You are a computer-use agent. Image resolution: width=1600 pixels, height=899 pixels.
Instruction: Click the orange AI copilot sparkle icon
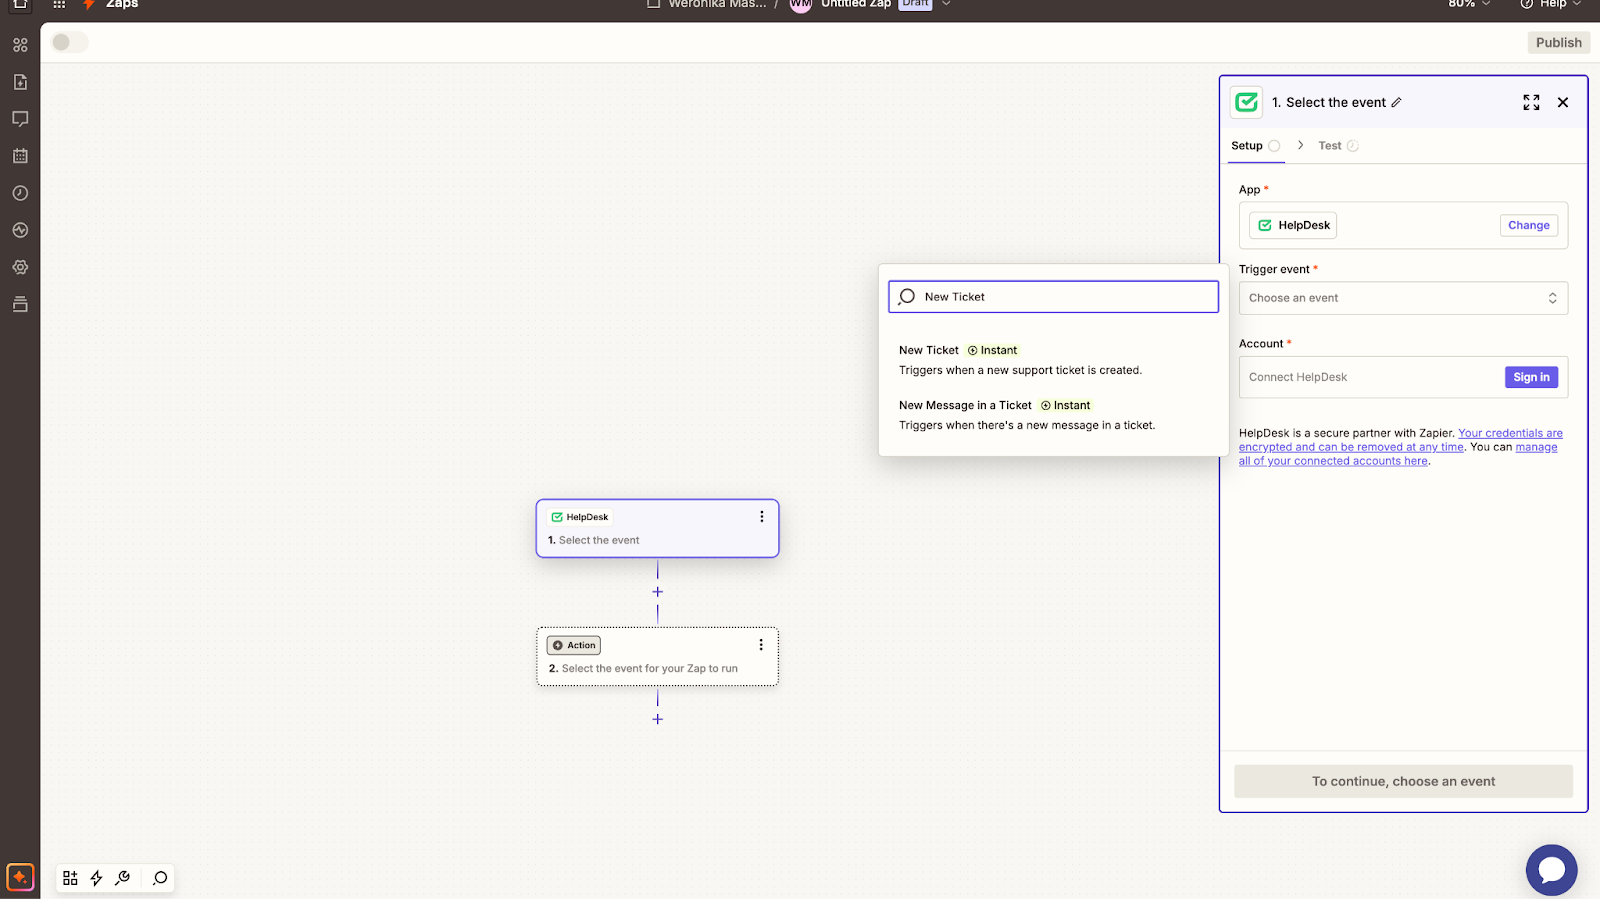pos(20,877)
